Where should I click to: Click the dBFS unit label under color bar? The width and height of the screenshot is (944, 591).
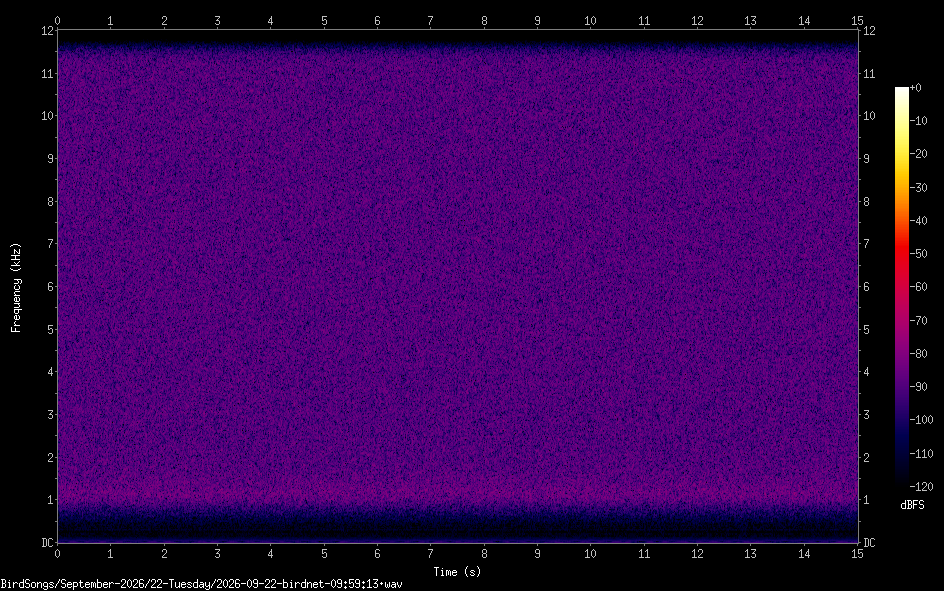click(x=912, y=505)
